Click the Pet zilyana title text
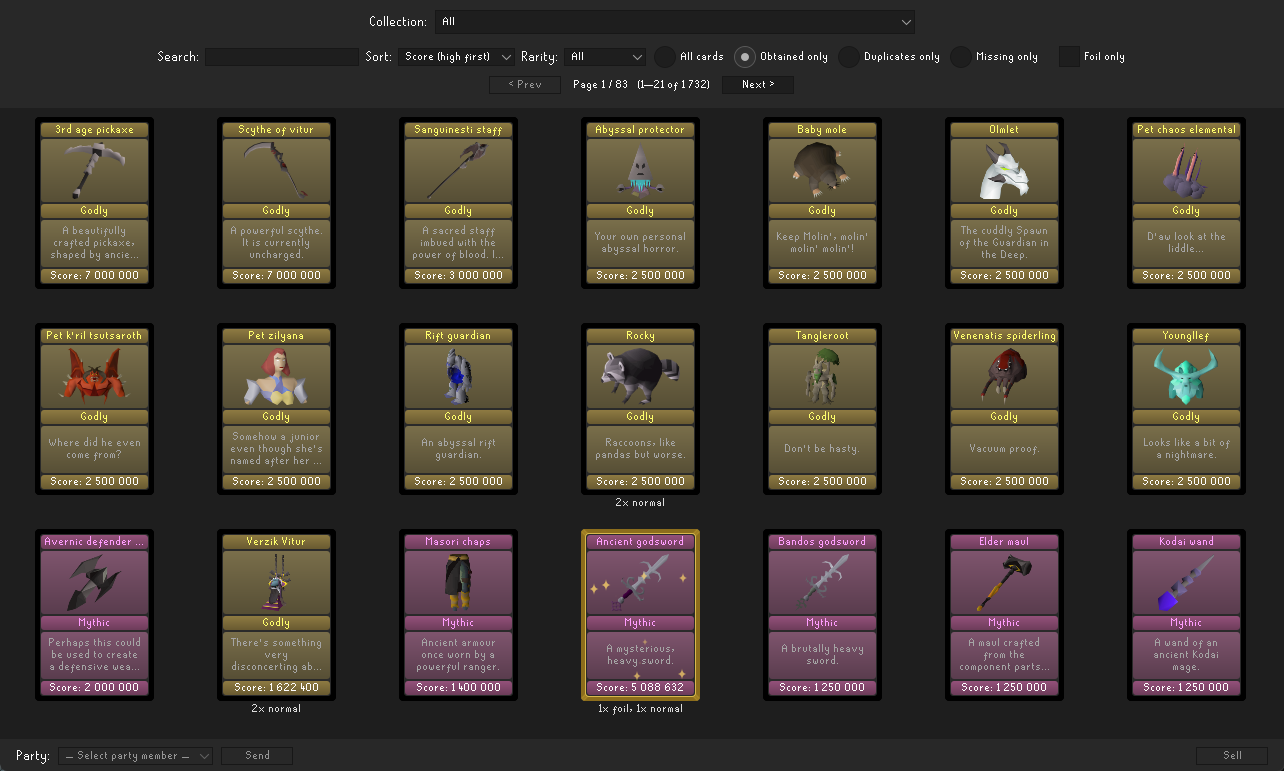 point(276,335)
